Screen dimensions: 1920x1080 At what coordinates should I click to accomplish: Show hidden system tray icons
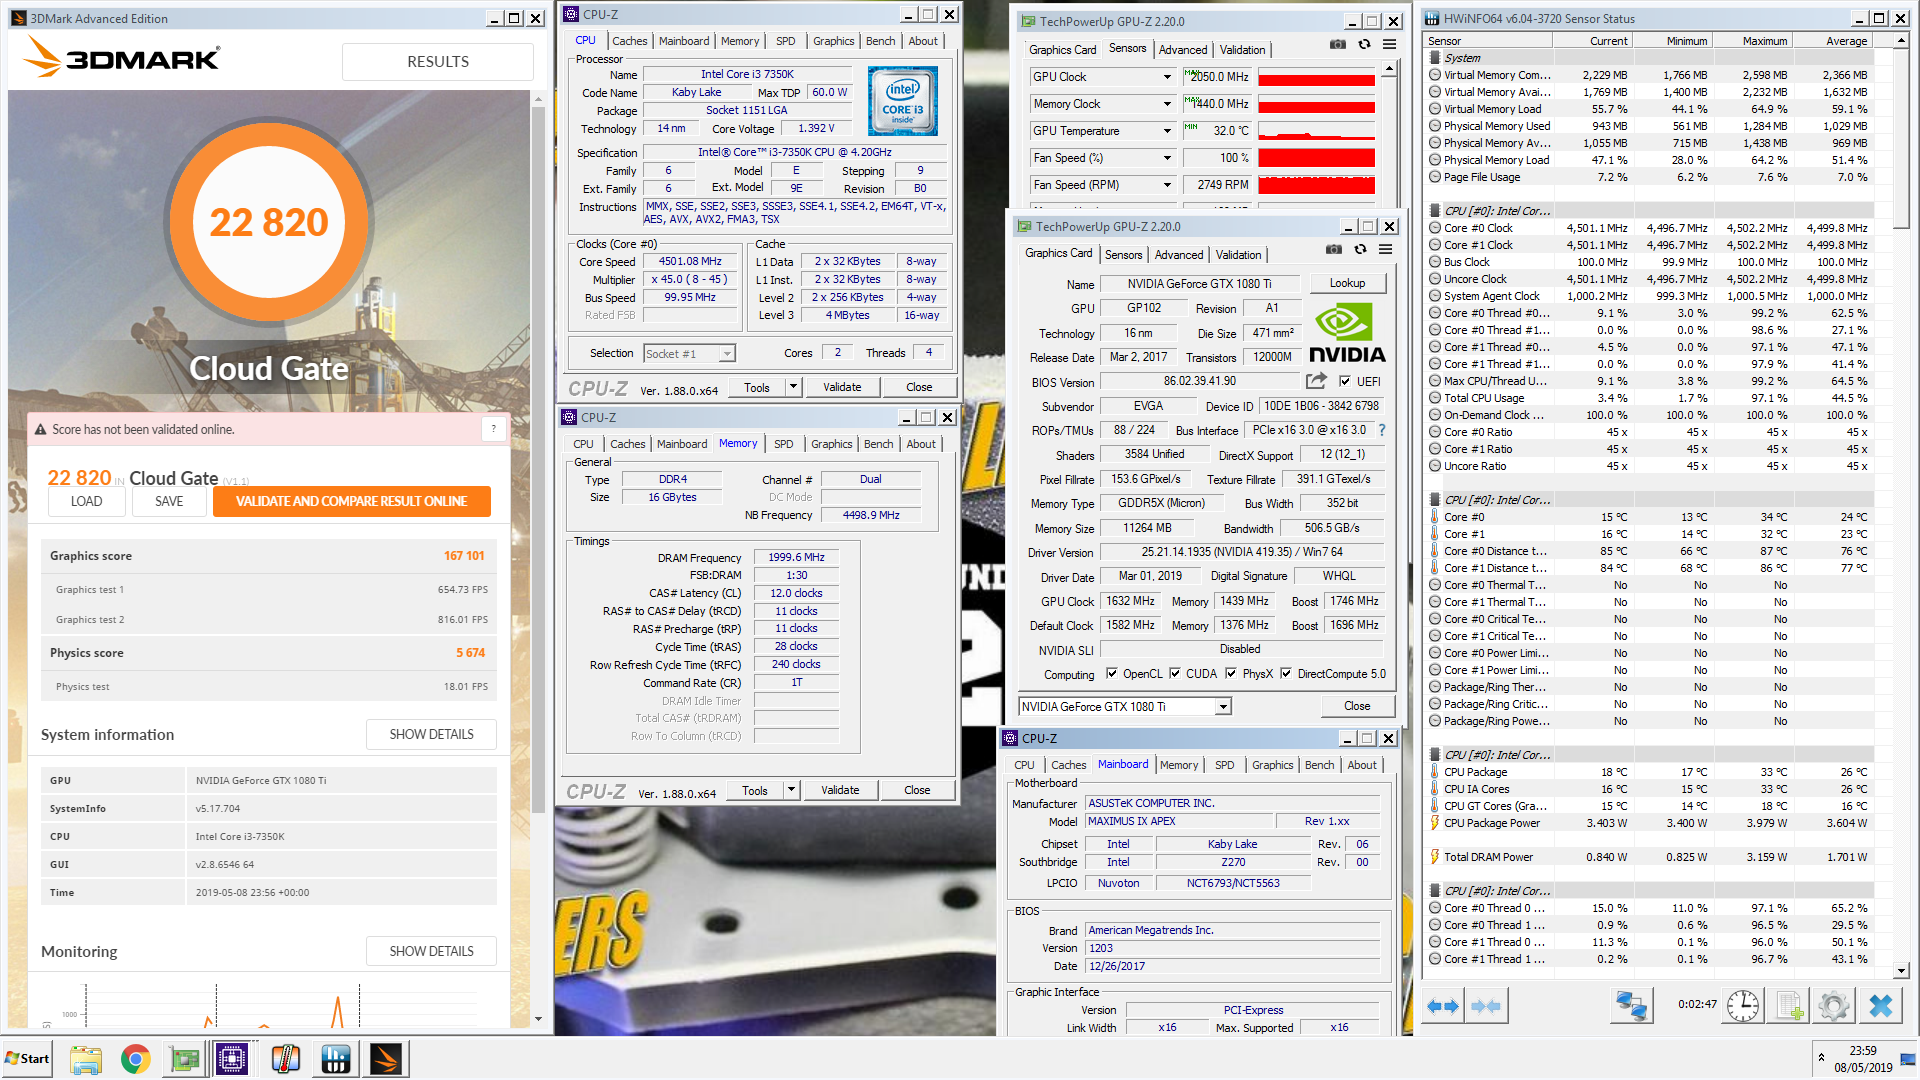tap(1821, 1058)
